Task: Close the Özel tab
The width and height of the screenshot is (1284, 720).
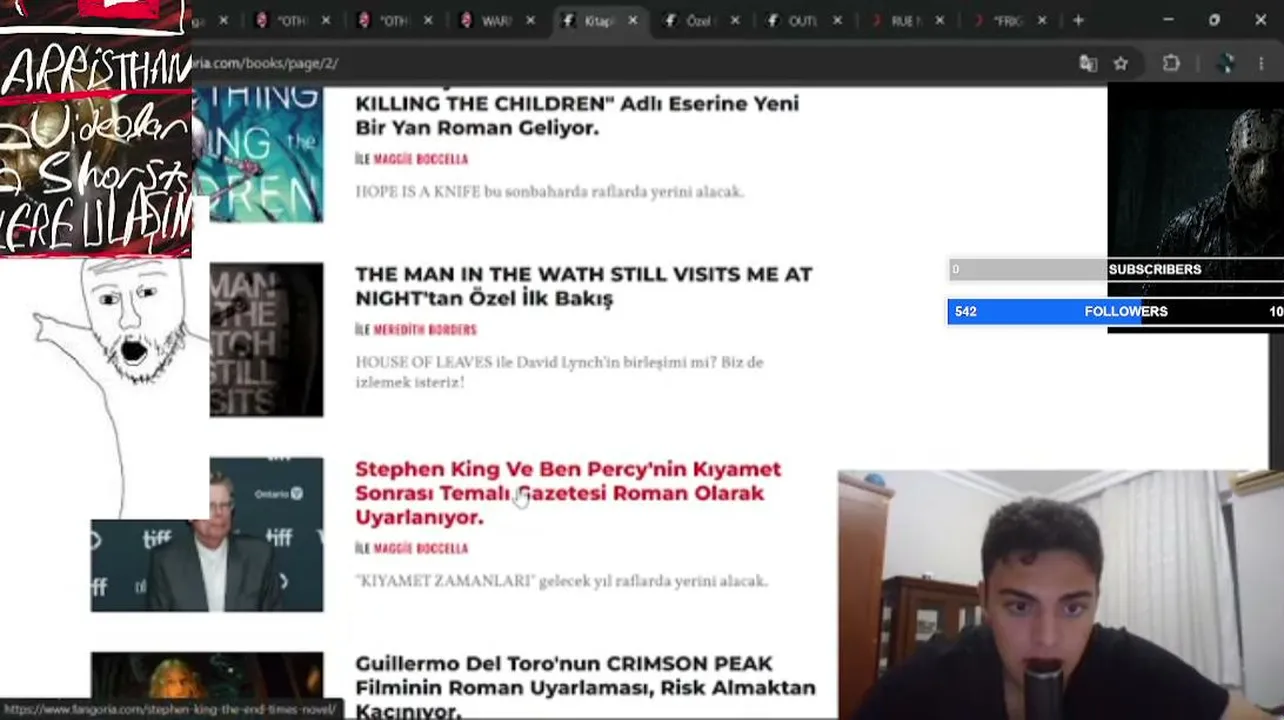Action: click(735, 20)
